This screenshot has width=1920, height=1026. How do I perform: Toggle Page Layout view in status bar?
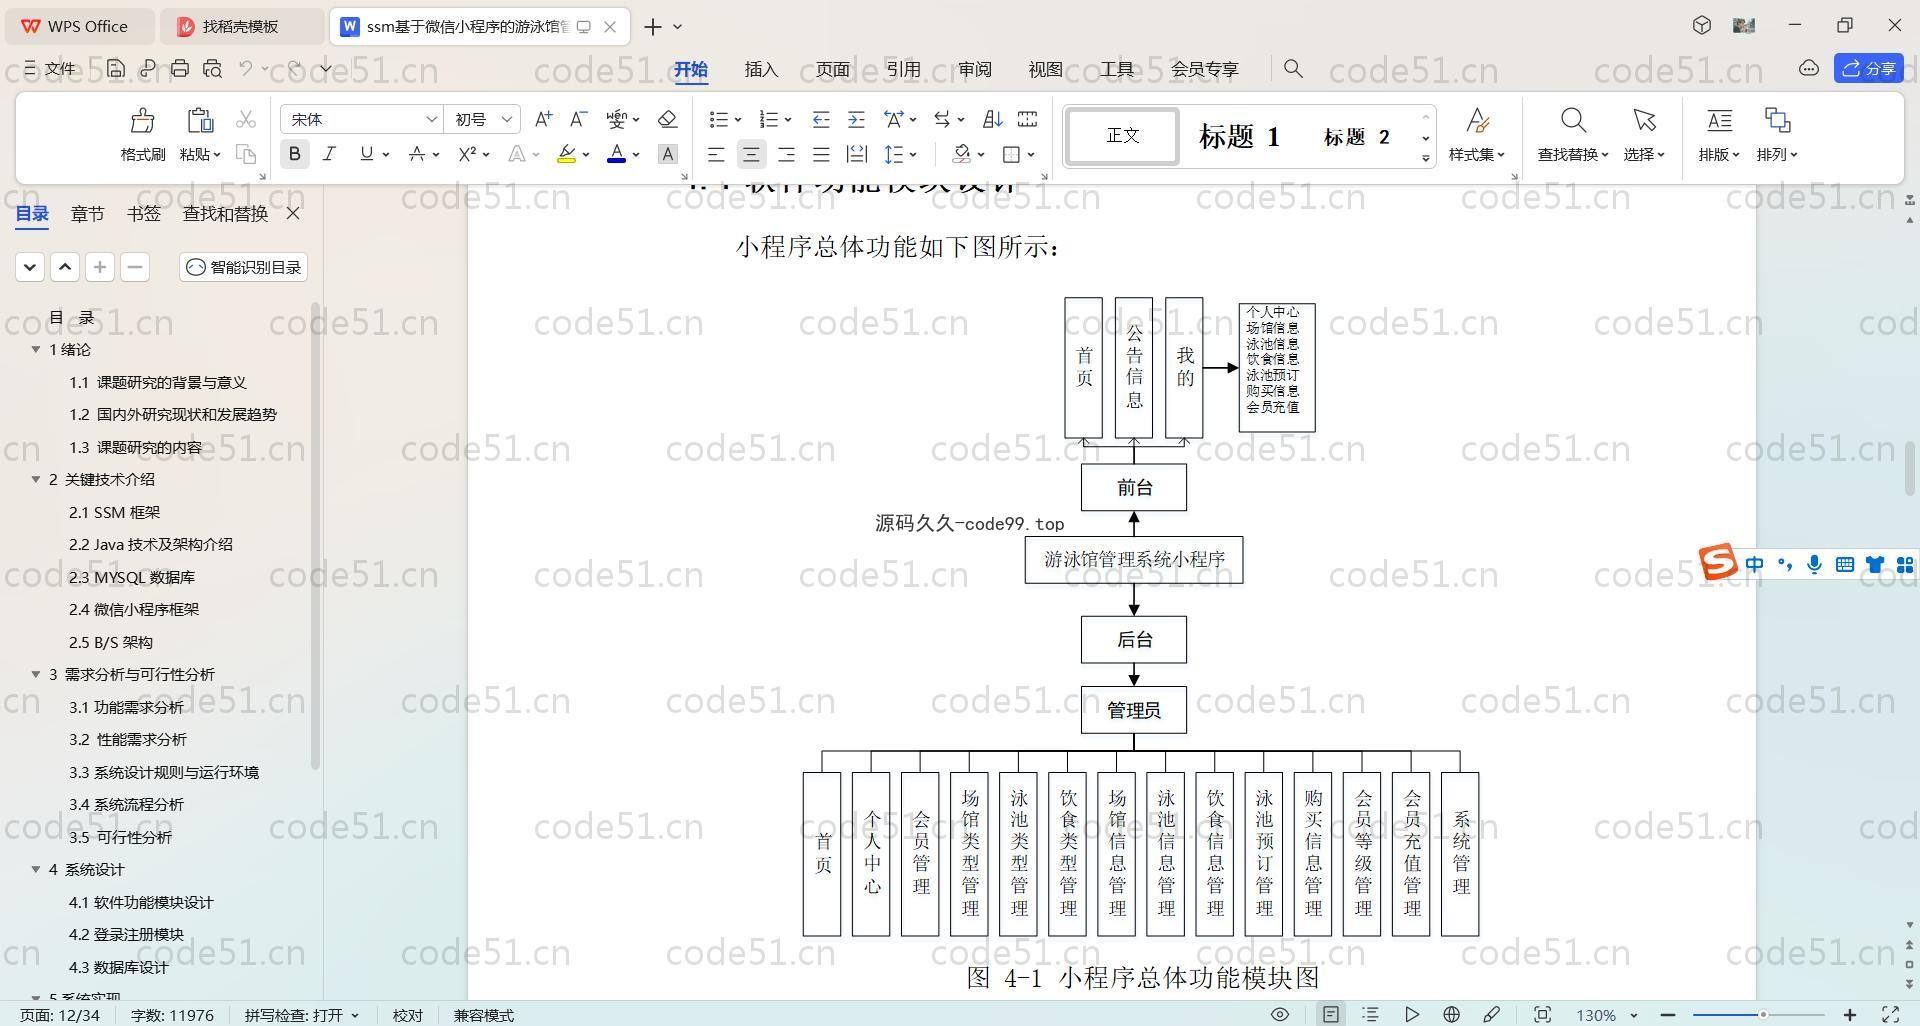[x=1330, y=1014]
